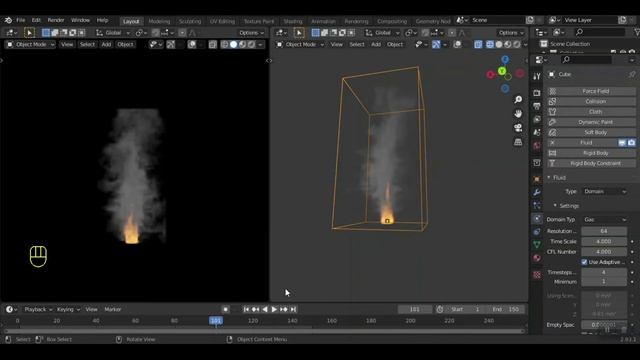Click the blue Z axis on navigation gizmo
Viewport: 640px width, 360px height.
pyautogui.click(x=505, y=60)
